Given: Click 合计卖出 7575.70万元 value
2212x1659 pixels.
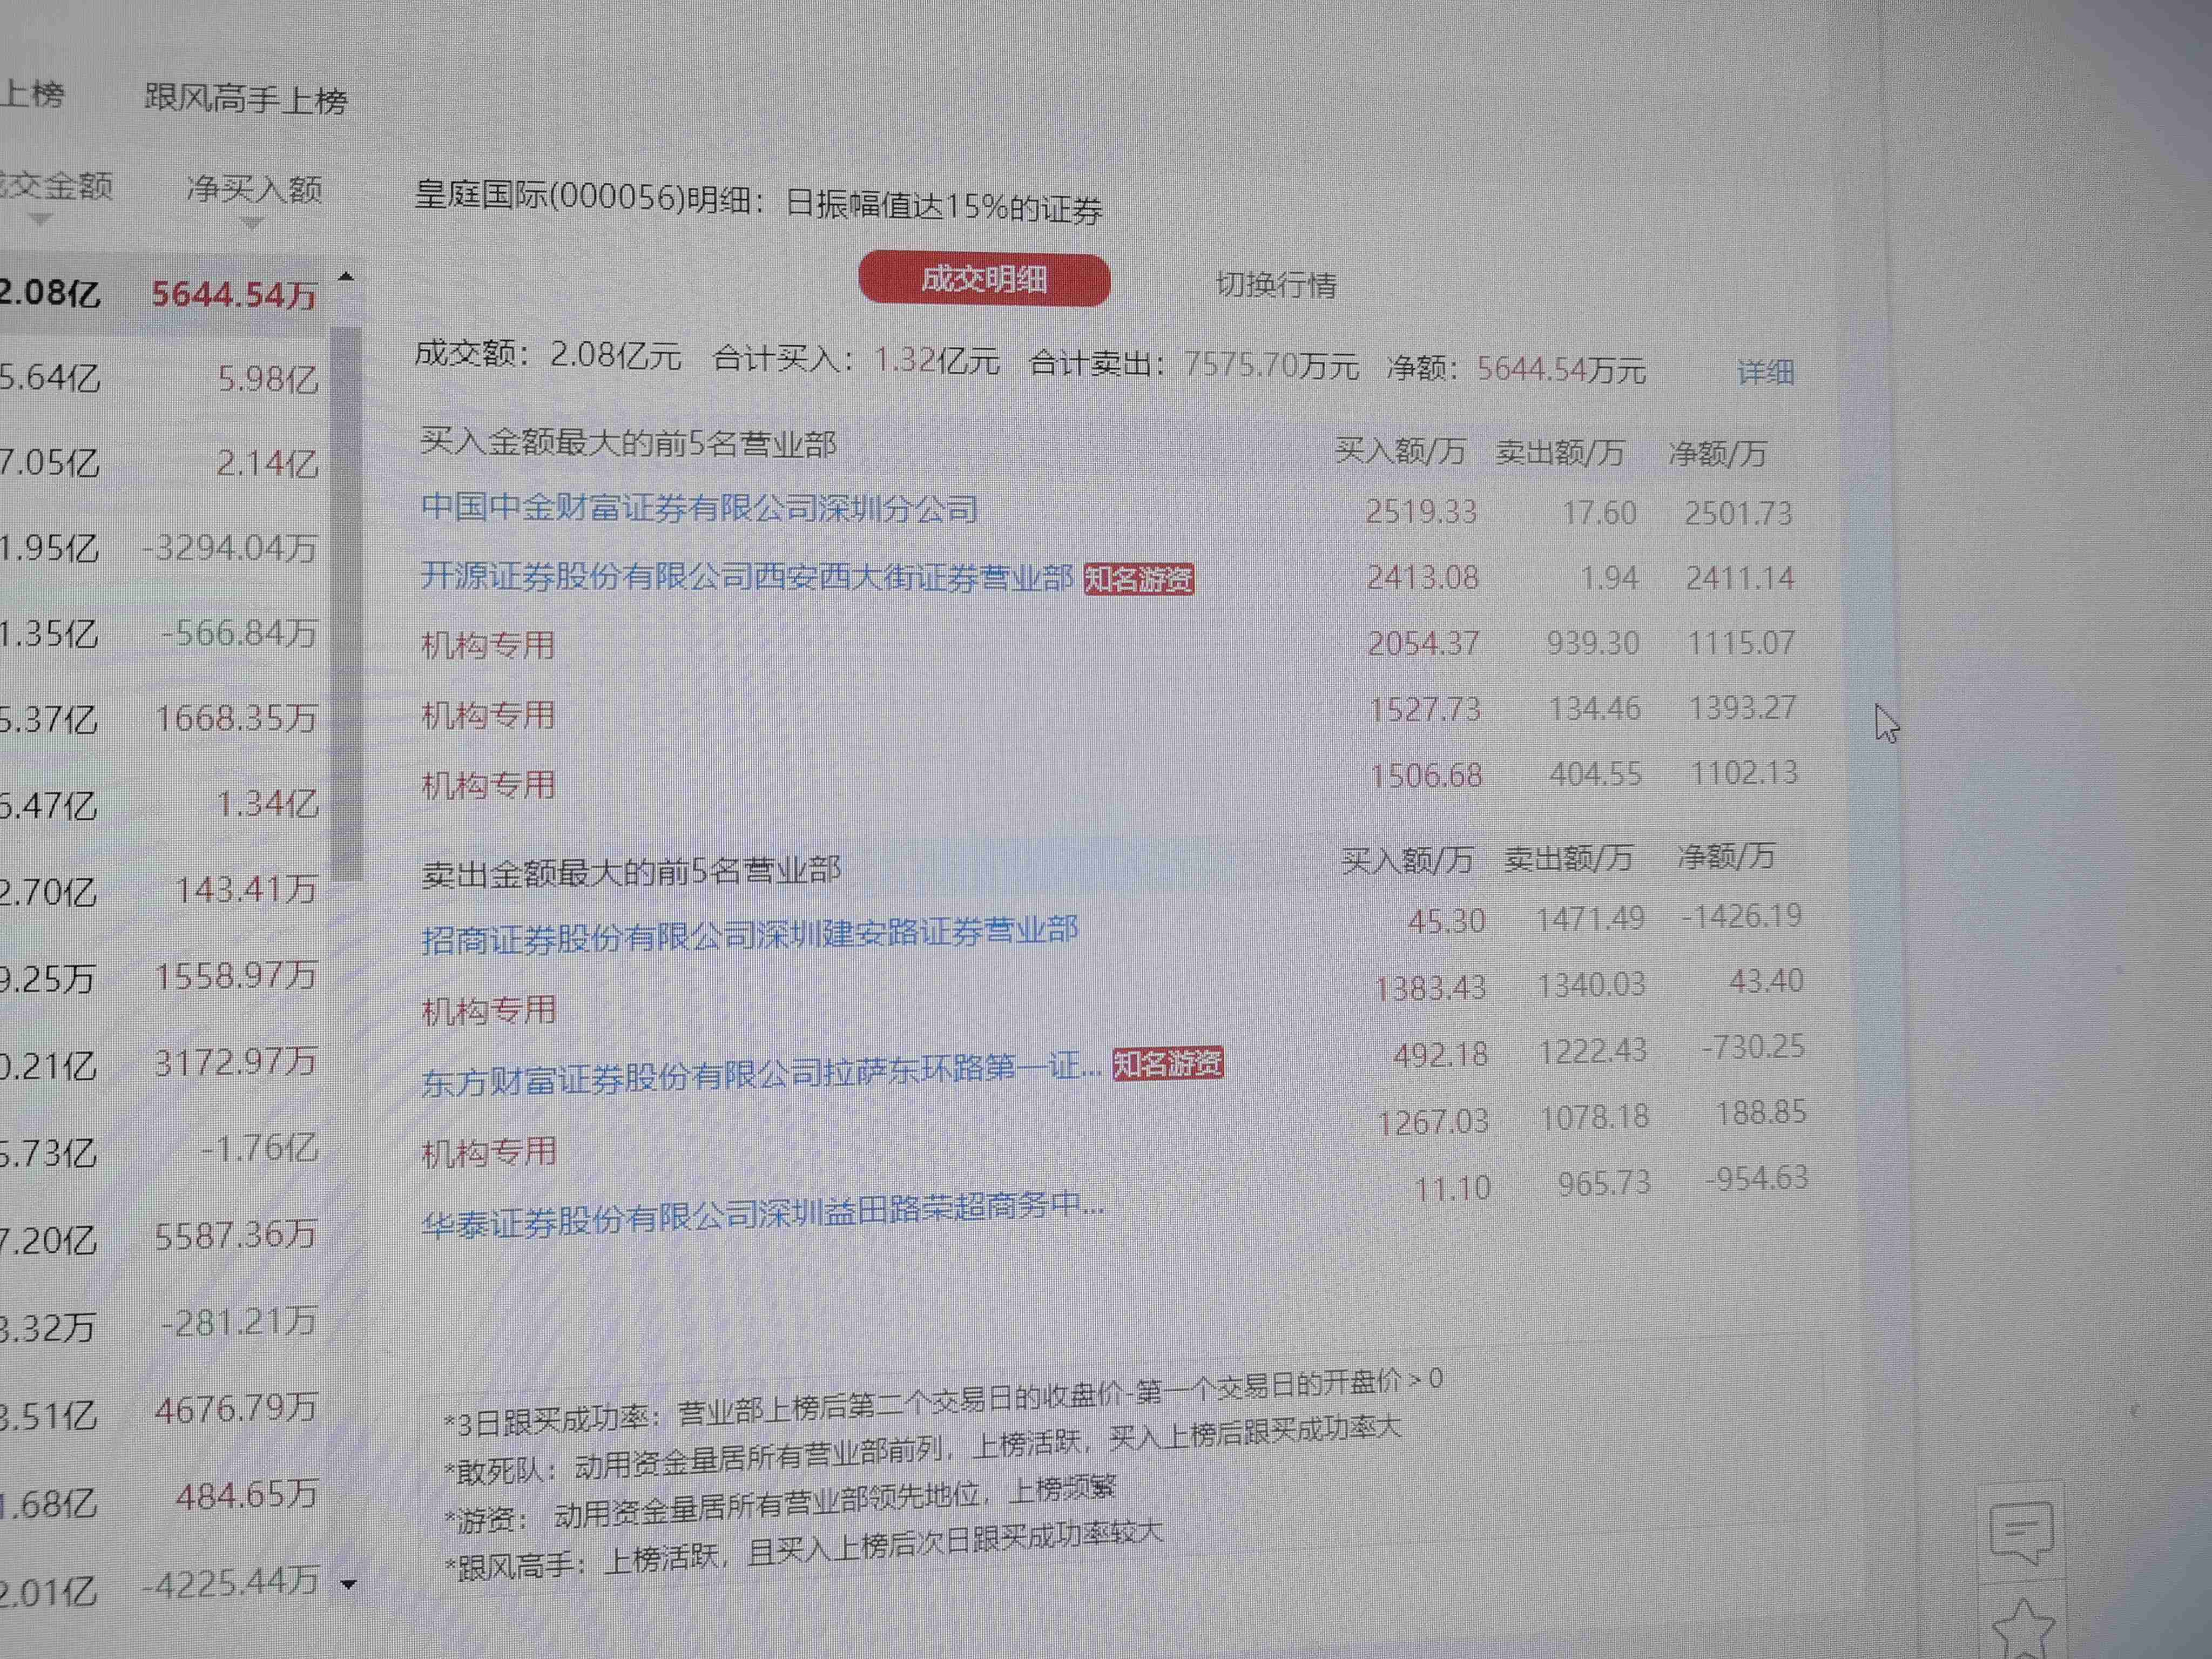Looking at the screenshot, I should (x=1271, y=365).
